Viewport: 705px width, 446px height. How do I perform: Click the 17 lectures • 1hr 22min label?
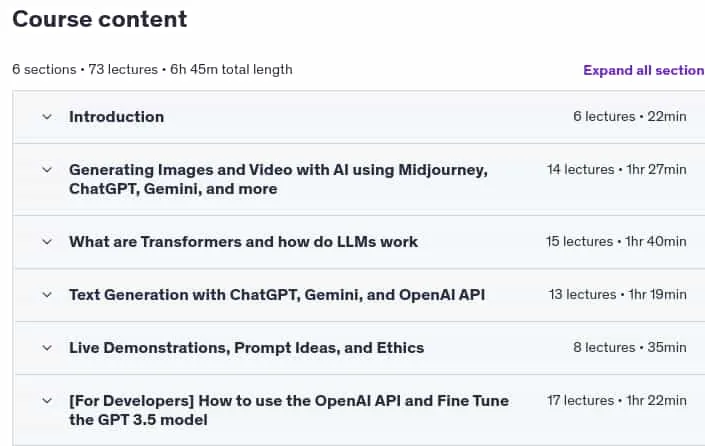tap(616, 401)
